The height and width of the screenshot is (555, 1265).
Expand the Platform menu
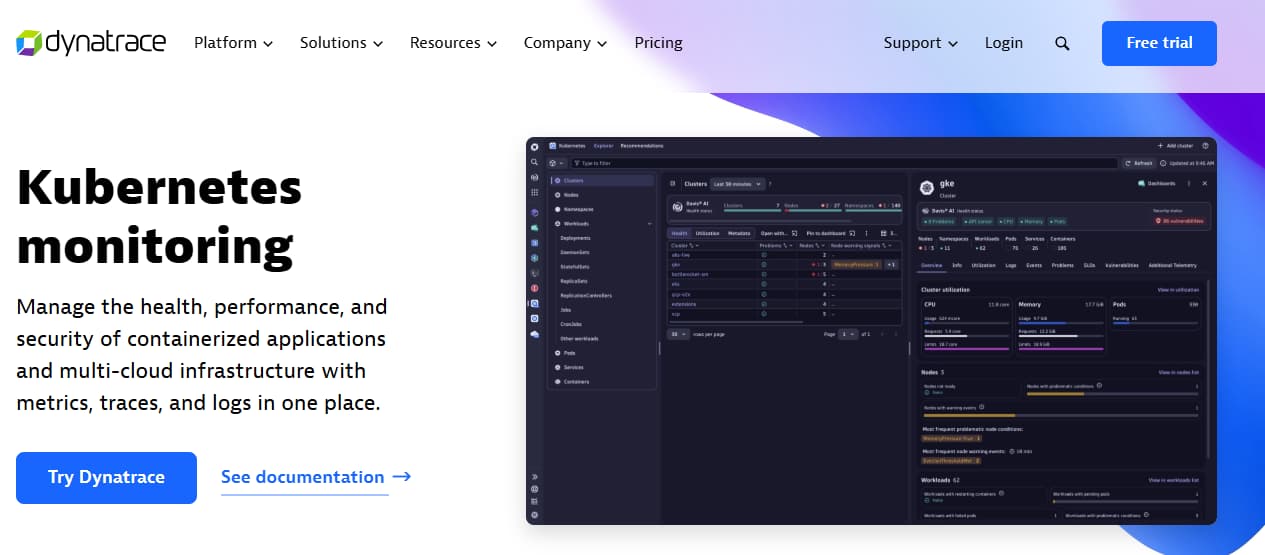pyautogui.click(x=233, y=43)
